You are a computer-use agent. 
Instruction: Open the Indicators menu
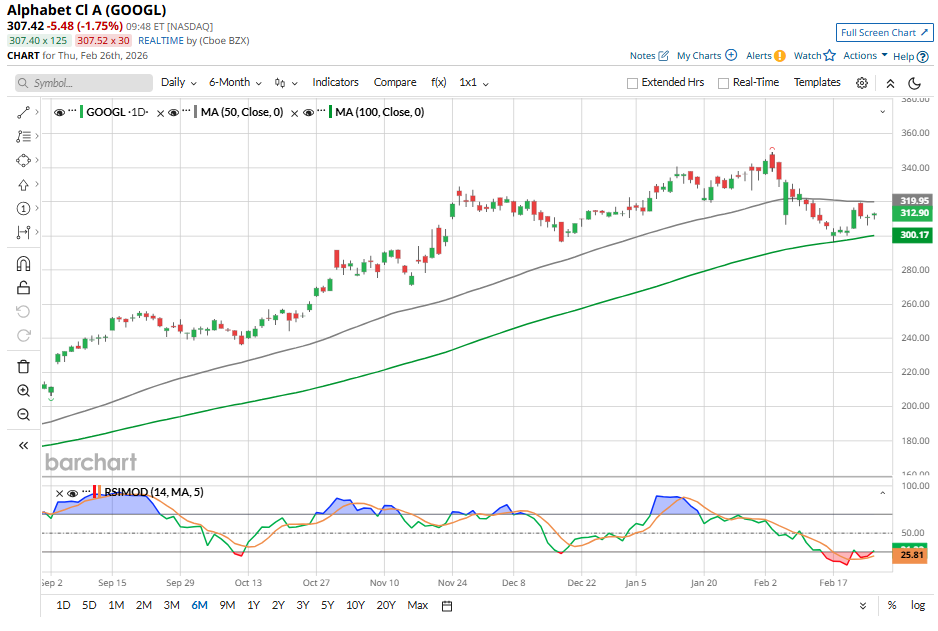point(335,83)
